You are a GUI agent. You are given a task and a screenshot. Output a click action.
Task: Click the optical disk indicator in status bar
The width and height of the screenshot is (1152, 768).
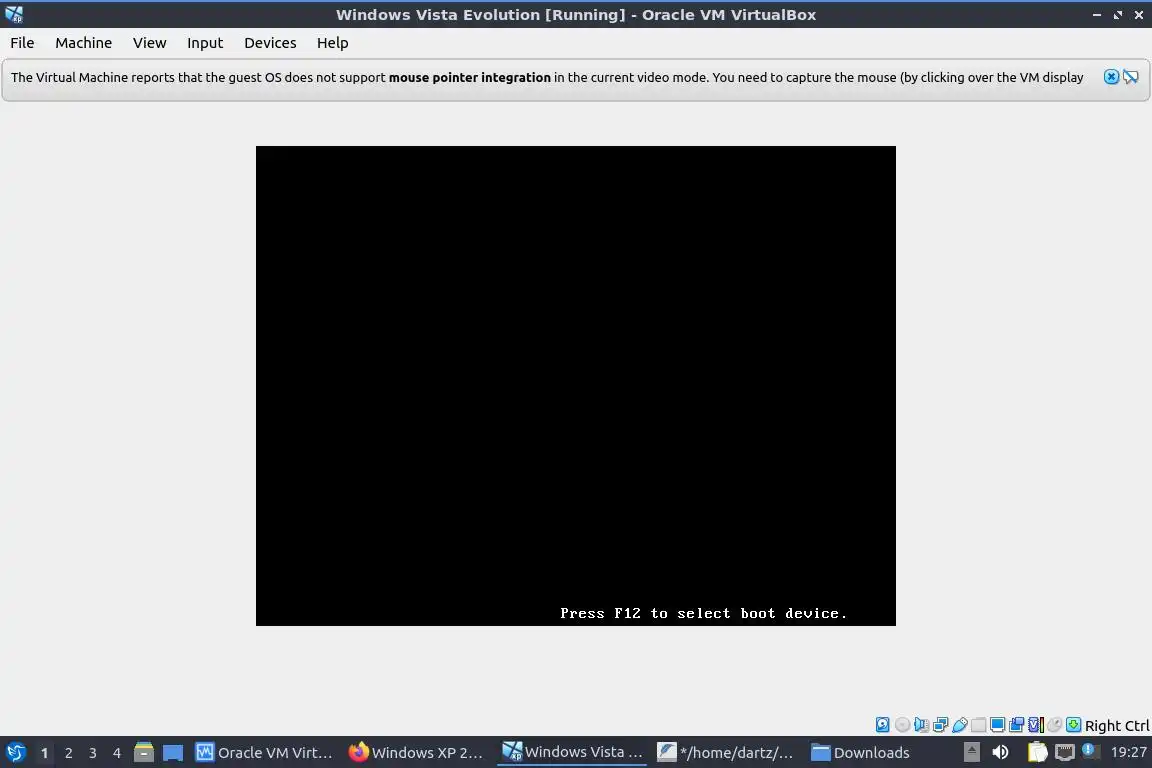tap(902, 725)
